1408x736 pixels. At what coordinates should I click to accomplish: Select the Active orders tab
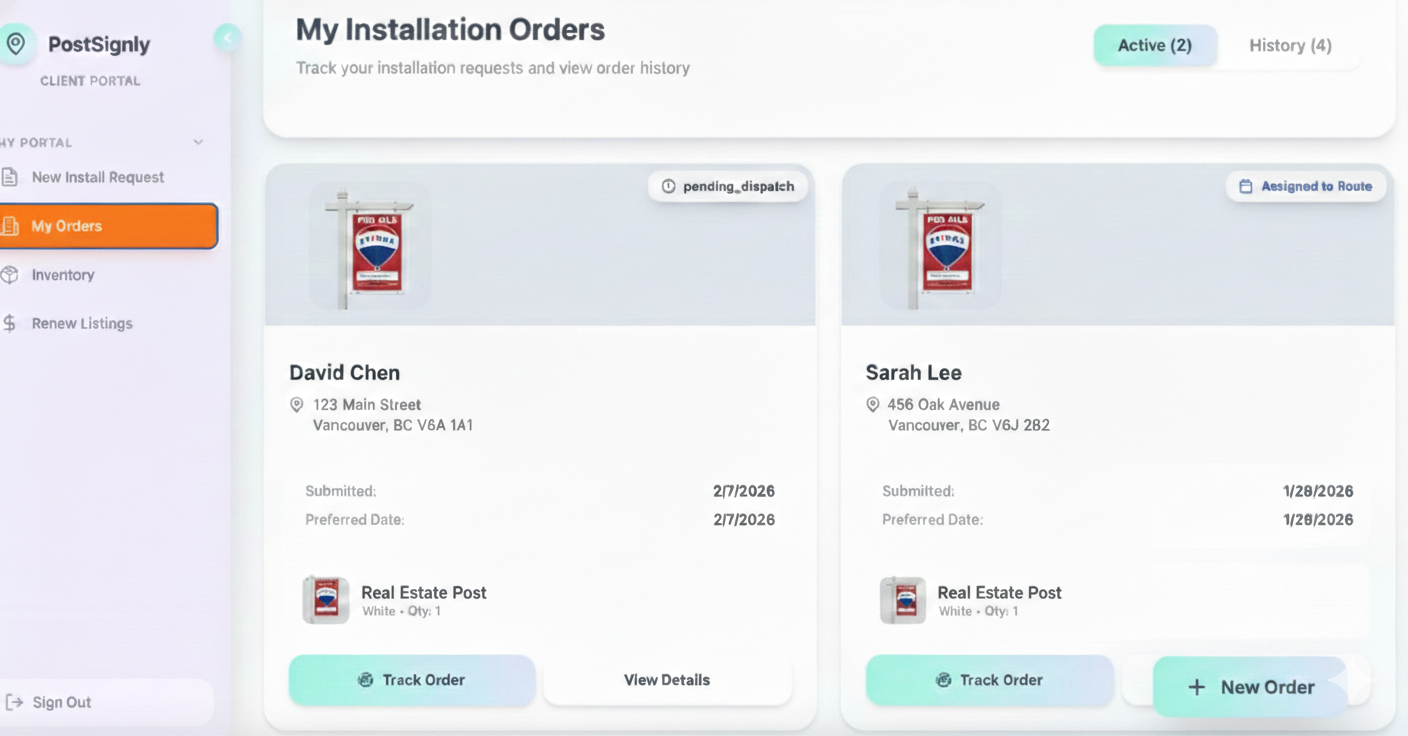[x=1155, y=45]
